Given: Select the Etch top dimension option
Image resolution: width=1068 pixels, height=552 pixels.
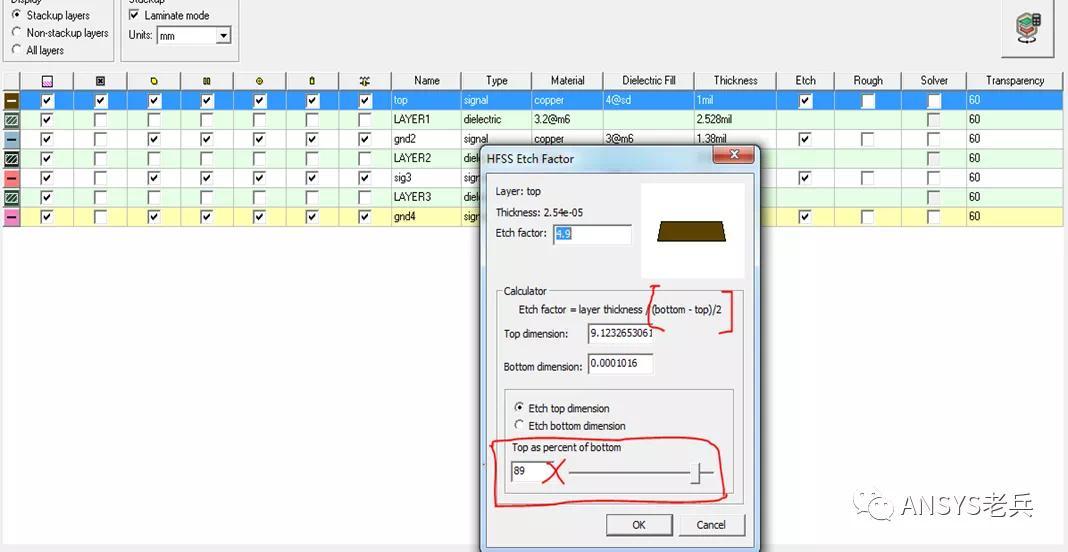Looking at the screenshot, I should point(520,408).
